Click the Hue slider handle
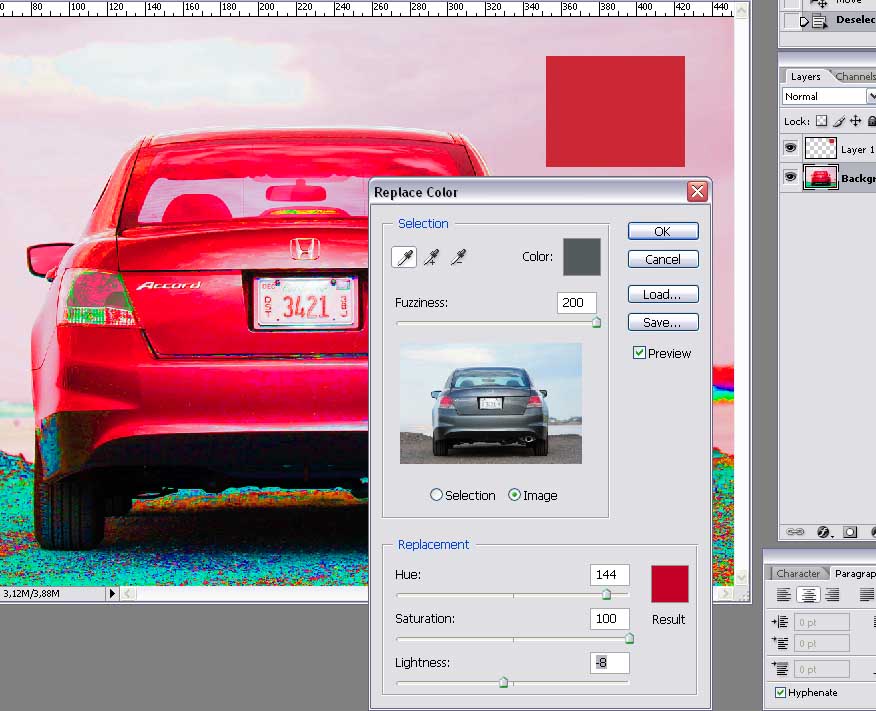Image resolution: width=876 pixels, height=711 pixels. tap(606, 594)
